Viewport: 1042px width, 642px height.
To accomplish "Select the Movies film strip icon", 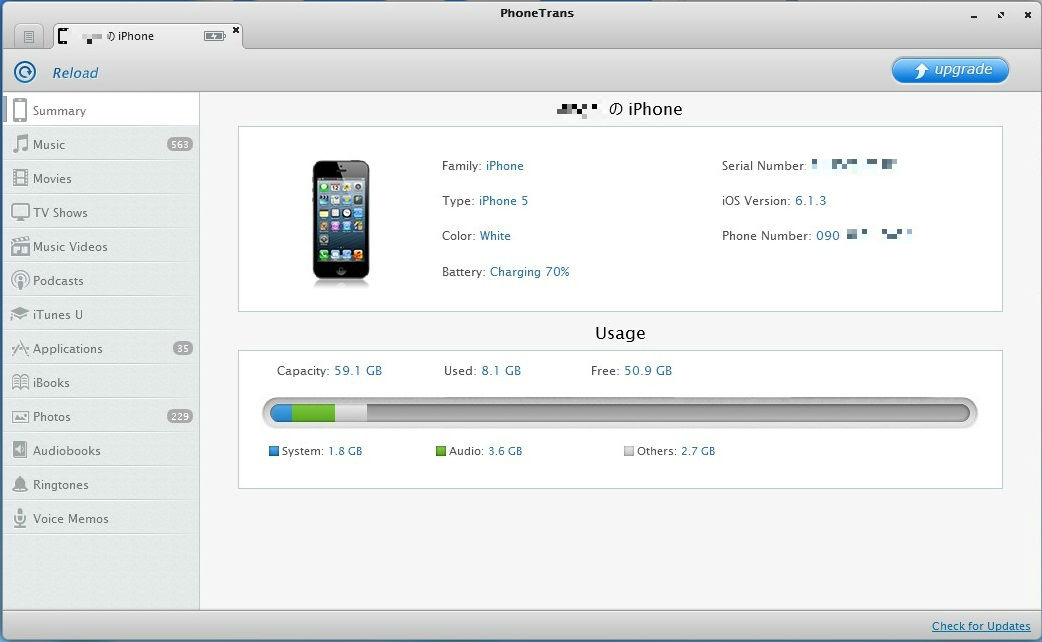I will coord(20,178).
